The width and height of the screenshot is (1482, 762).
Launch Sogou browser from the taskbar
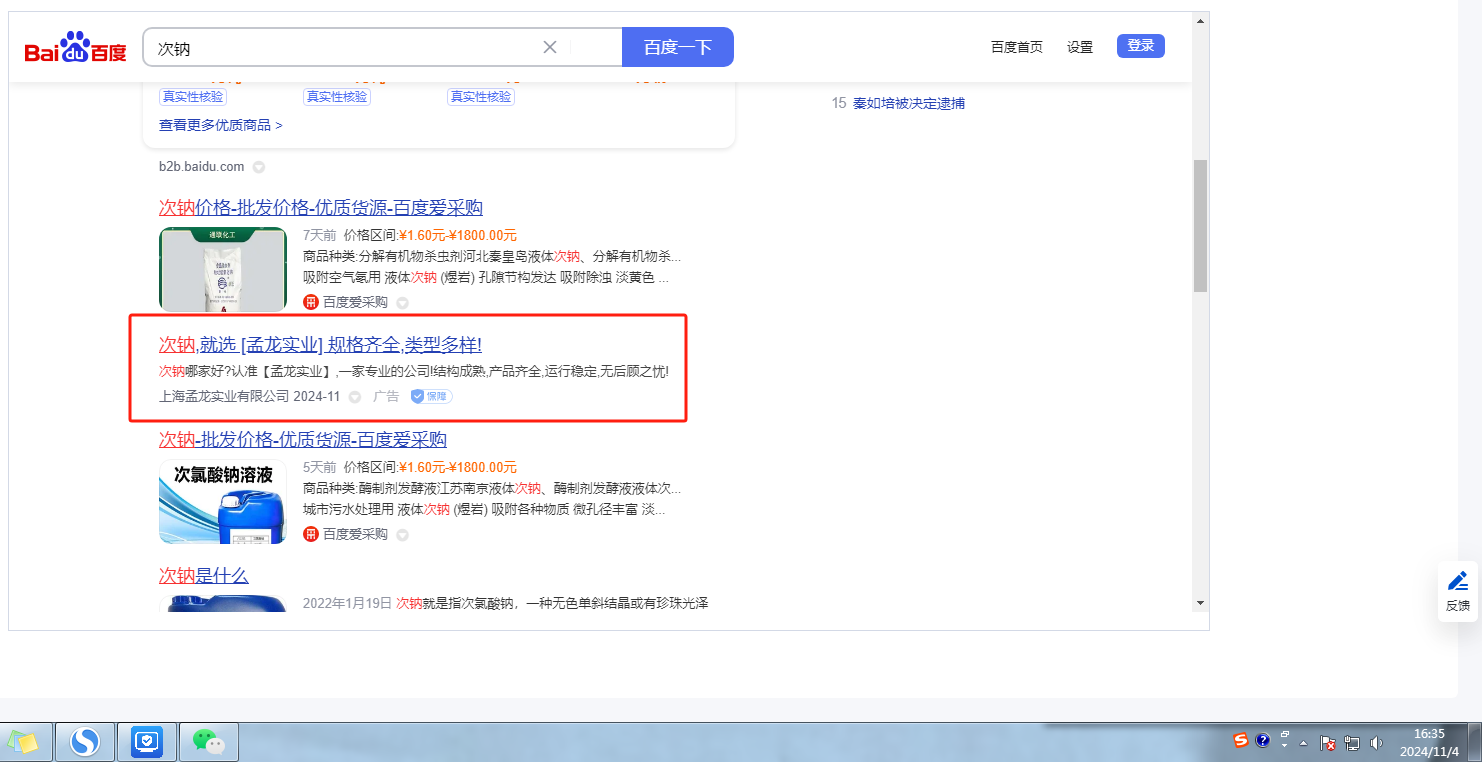click(x=85, y=741)
